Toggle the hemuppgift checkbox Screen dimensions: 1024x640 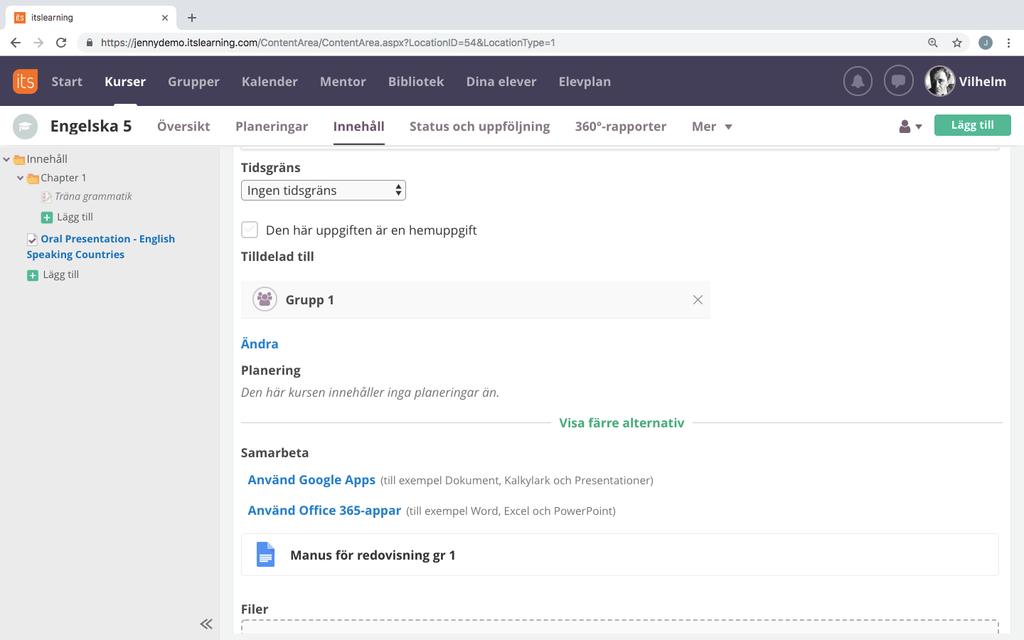tap(249, 230)
